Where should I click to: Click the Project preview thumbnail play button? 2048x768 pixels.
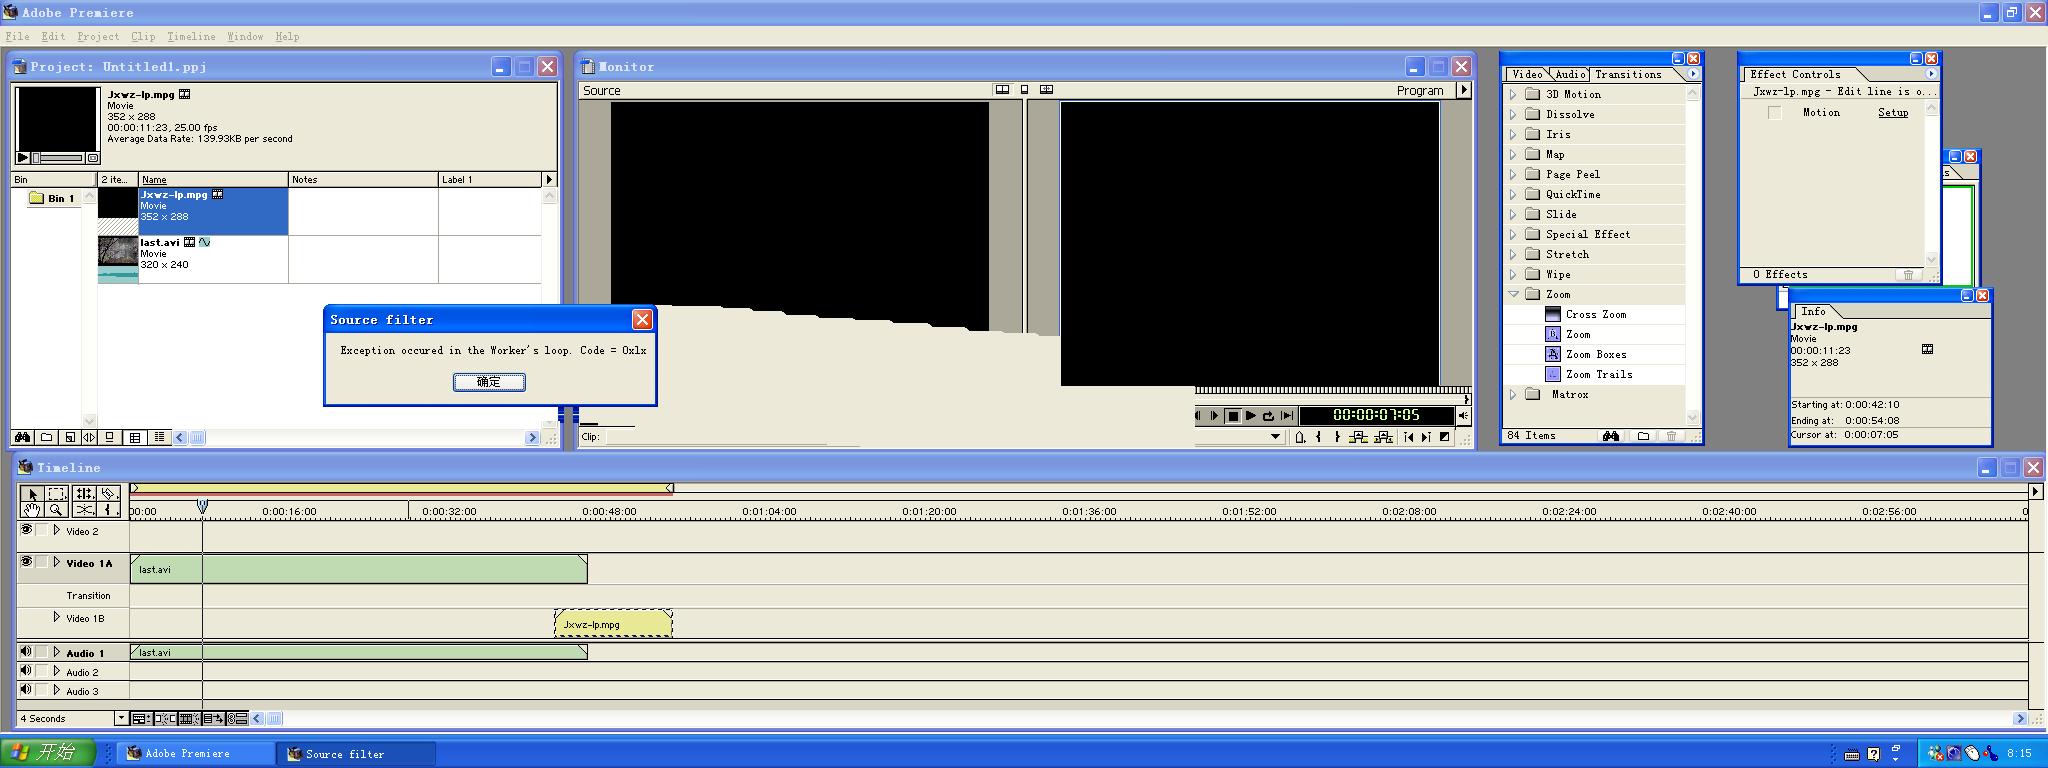[x=23, y=158]
